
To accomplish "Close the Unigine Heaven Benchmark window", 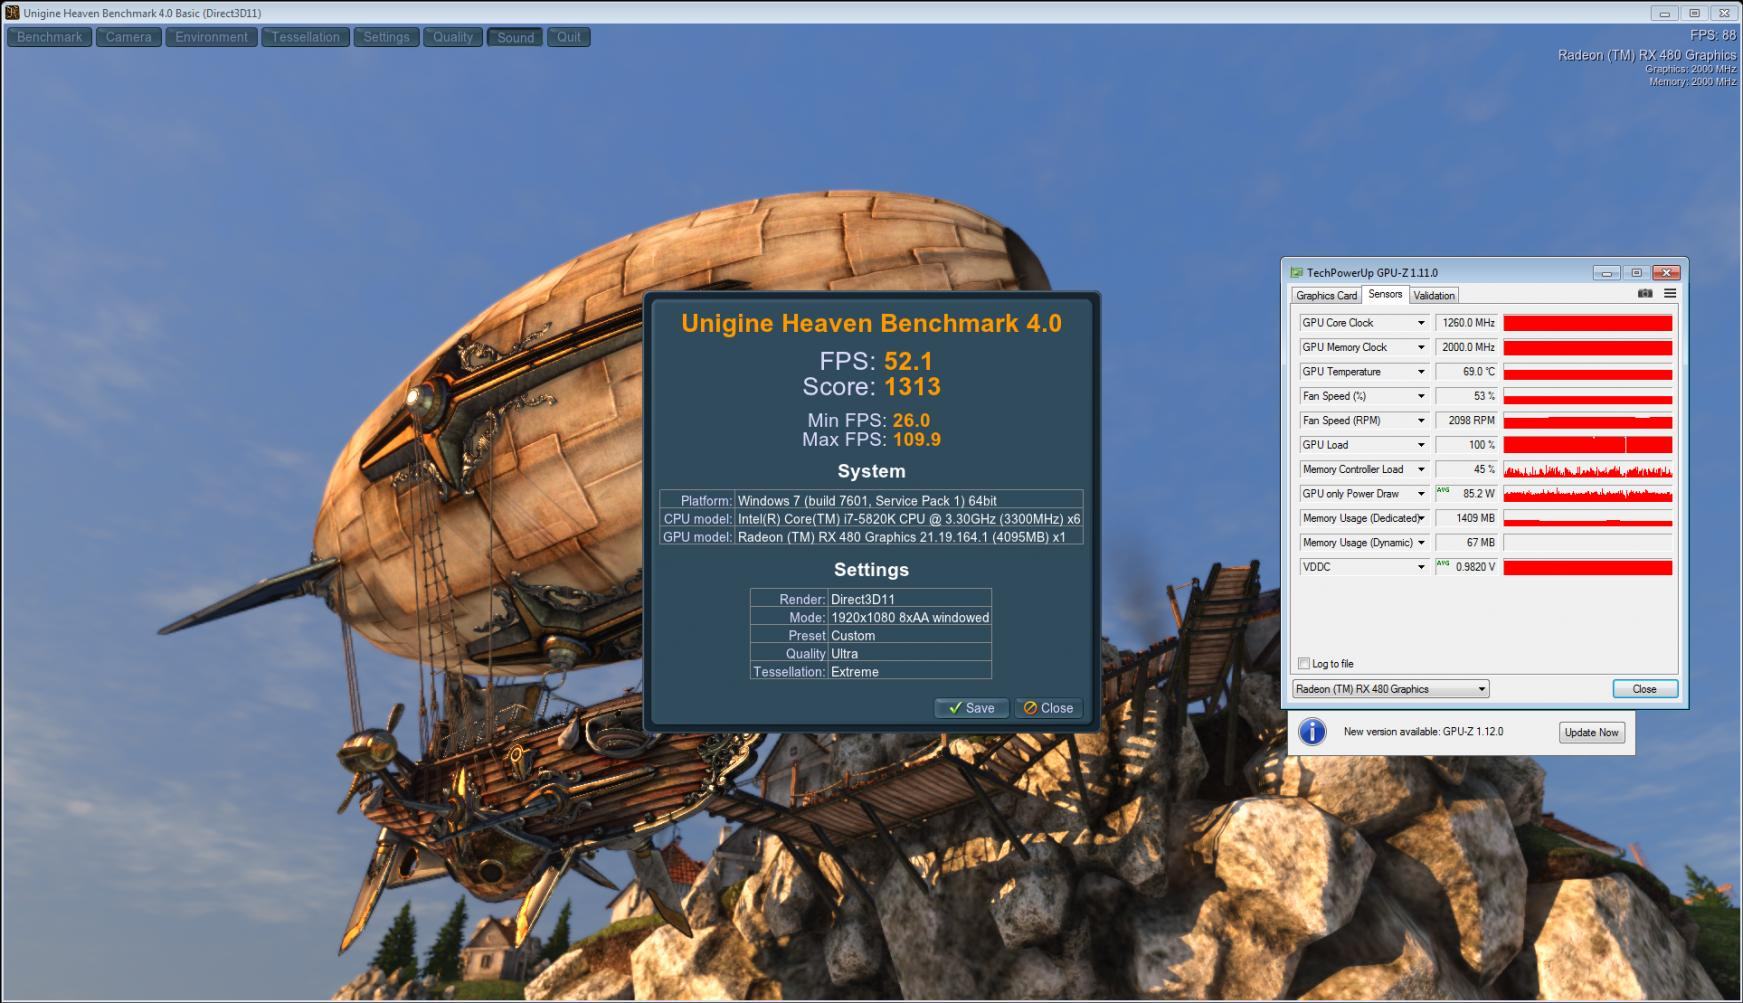I will tap(1724, 13).
